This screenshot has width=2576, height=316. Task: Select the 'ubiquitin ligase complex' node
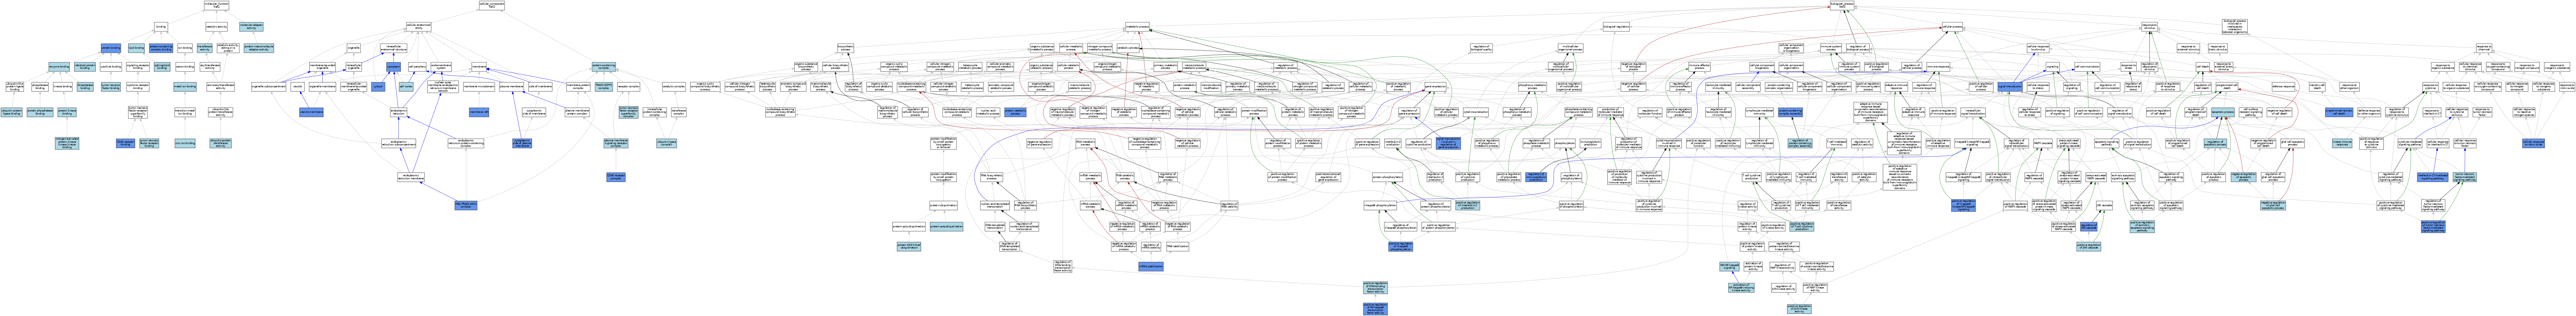tap(667, 143)
